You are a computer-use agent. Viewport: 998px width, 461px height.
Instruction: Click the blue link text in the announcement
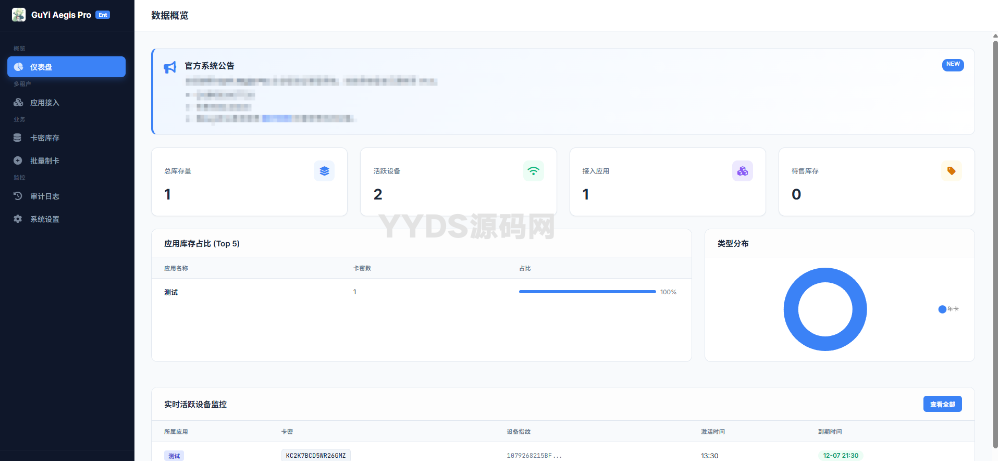pyautogui.click(x=277, y=118)
